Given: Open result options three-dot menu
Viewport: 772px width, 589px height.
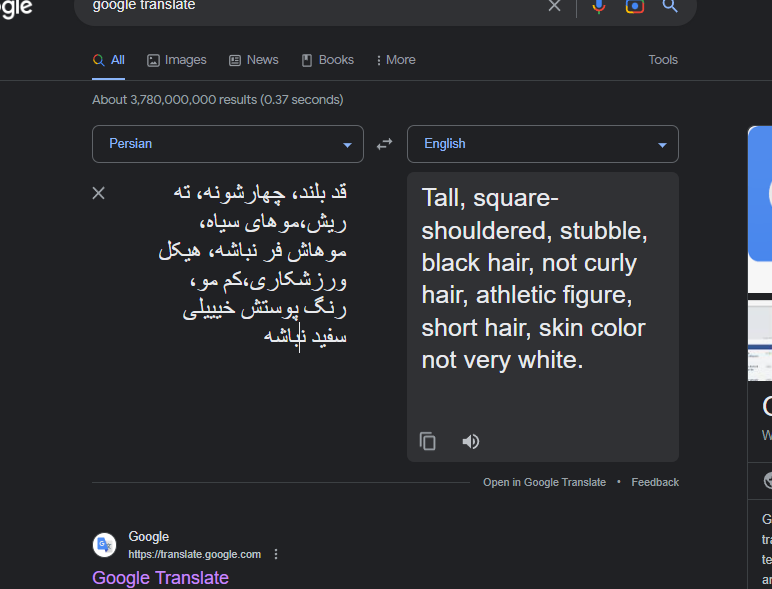Looking at the screenshot, I should [x=276, y=555].
